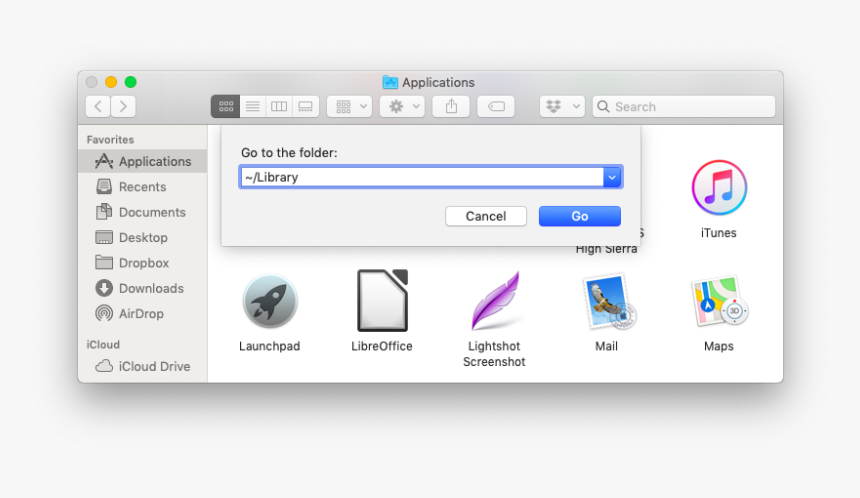Viewport: 860px width, 498px height.
Task: Click the Search field
Action: coord(683,106)
